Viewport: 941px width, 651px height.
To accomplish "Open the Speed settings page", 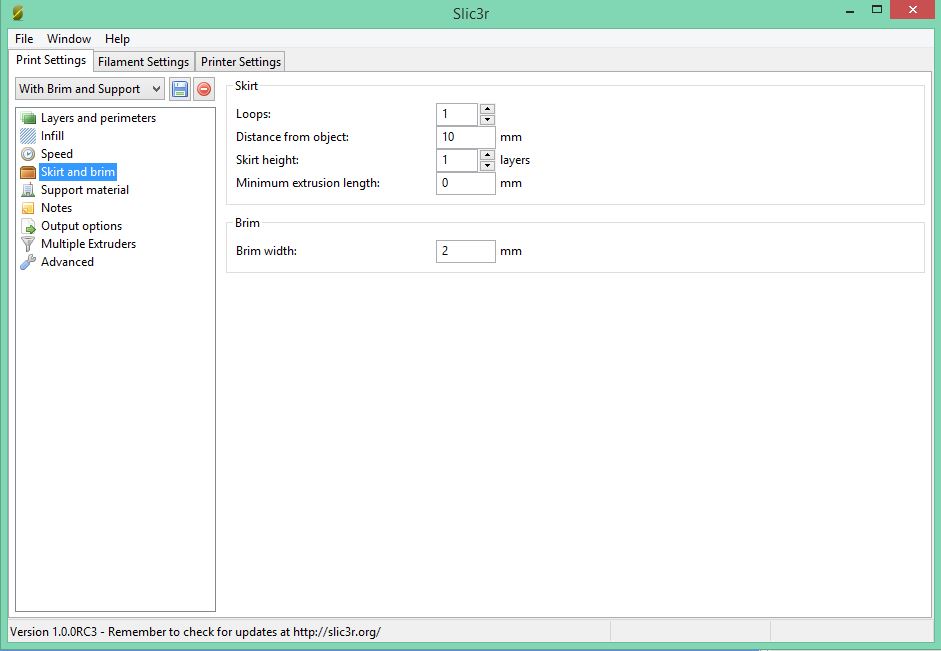I will coord(56,154).
